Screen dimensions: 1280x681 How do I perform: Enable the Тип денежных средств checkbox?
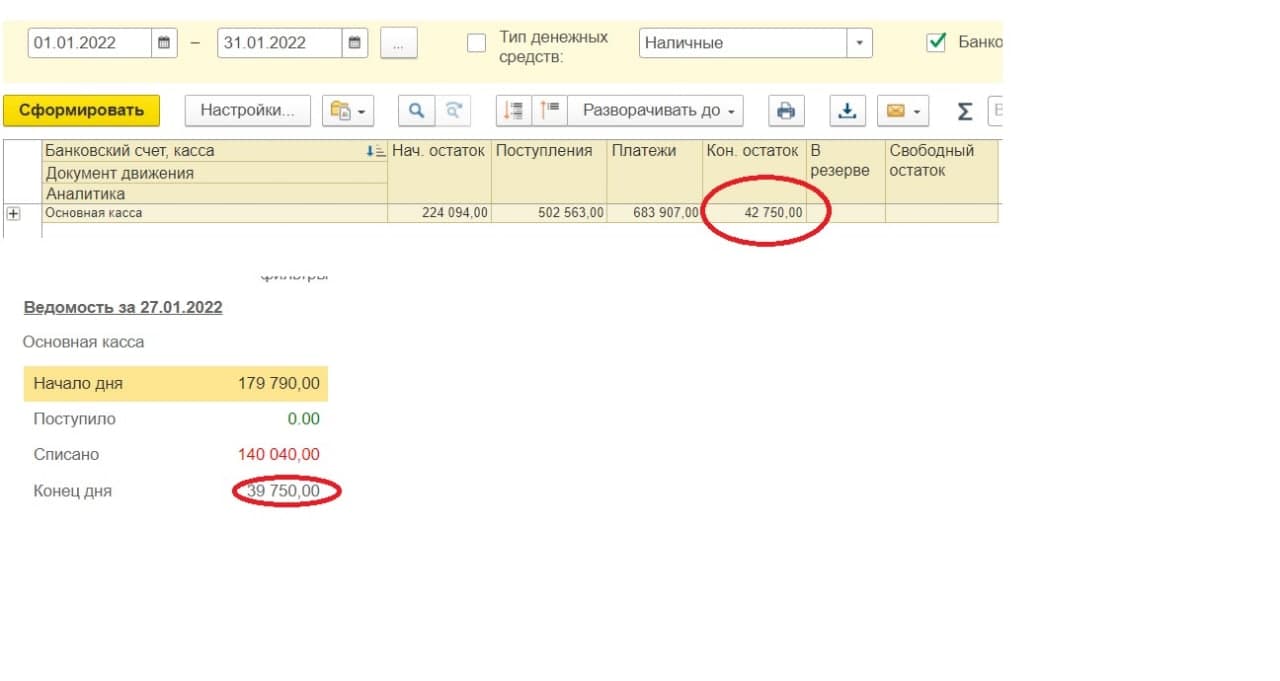(x=477, y=43)
